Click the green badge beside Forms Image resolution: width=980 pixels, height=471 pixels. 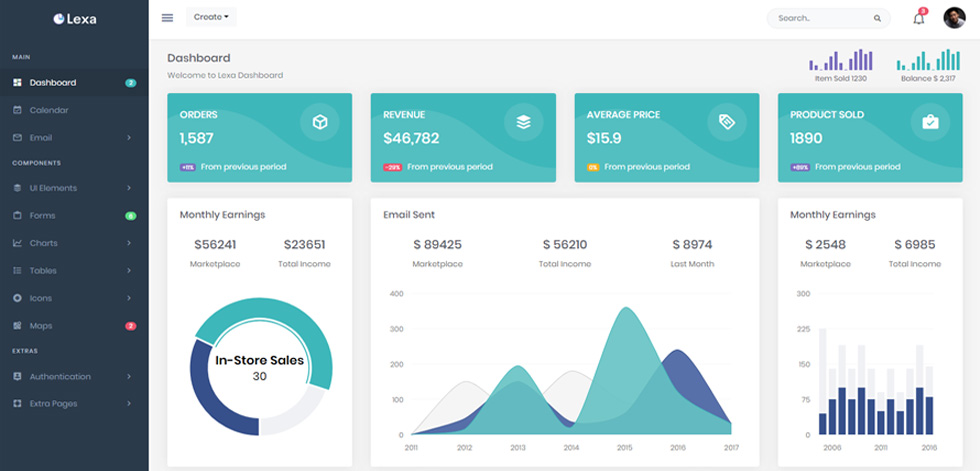point(131,216)
